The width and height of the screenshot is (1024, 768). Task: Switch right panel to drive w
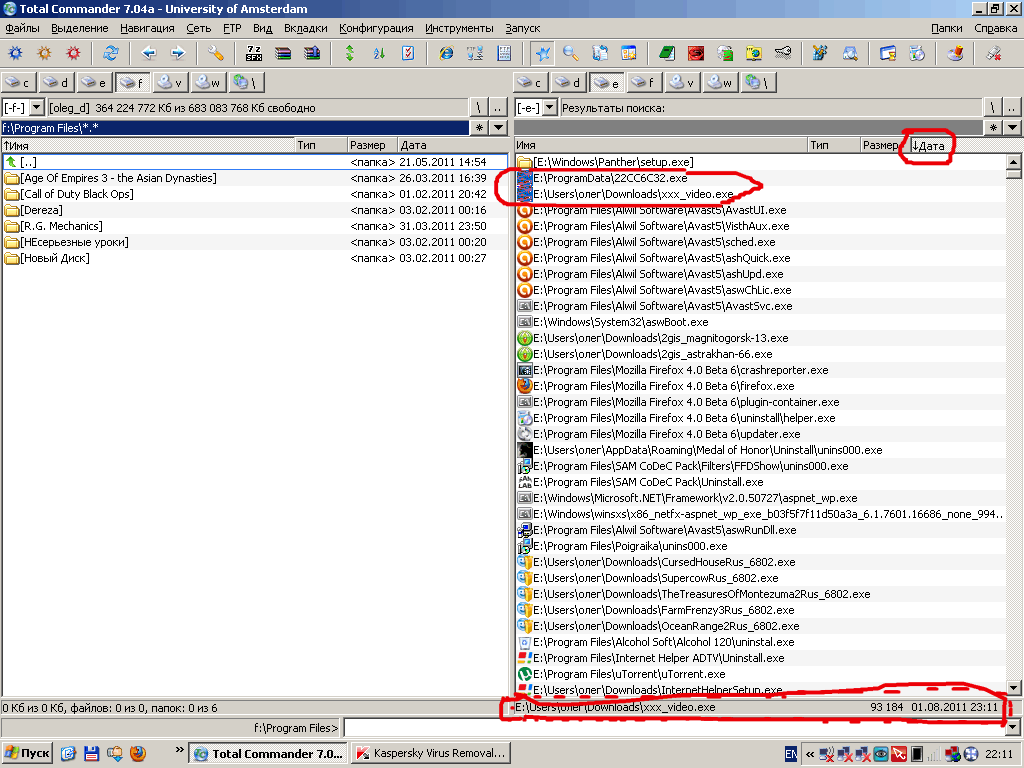720,83
